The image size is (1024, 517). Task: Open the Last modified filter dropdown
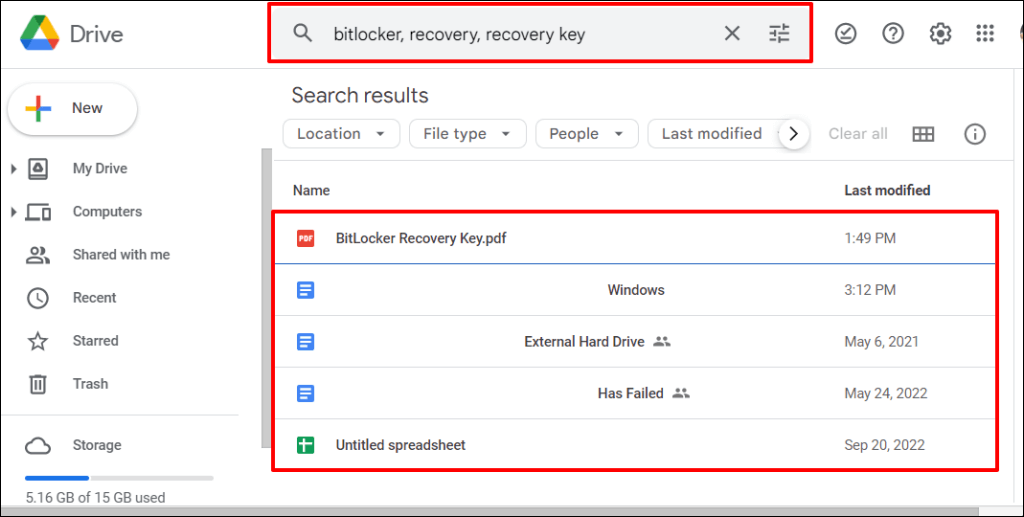coord(712,134)
